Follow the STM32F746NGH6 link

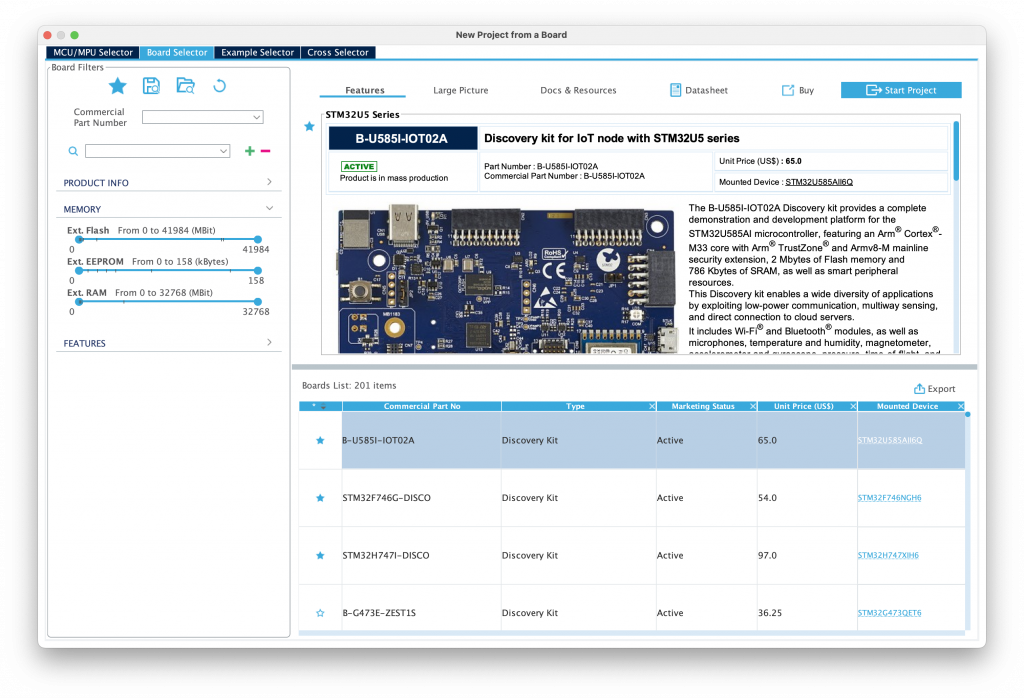point(889,498)
